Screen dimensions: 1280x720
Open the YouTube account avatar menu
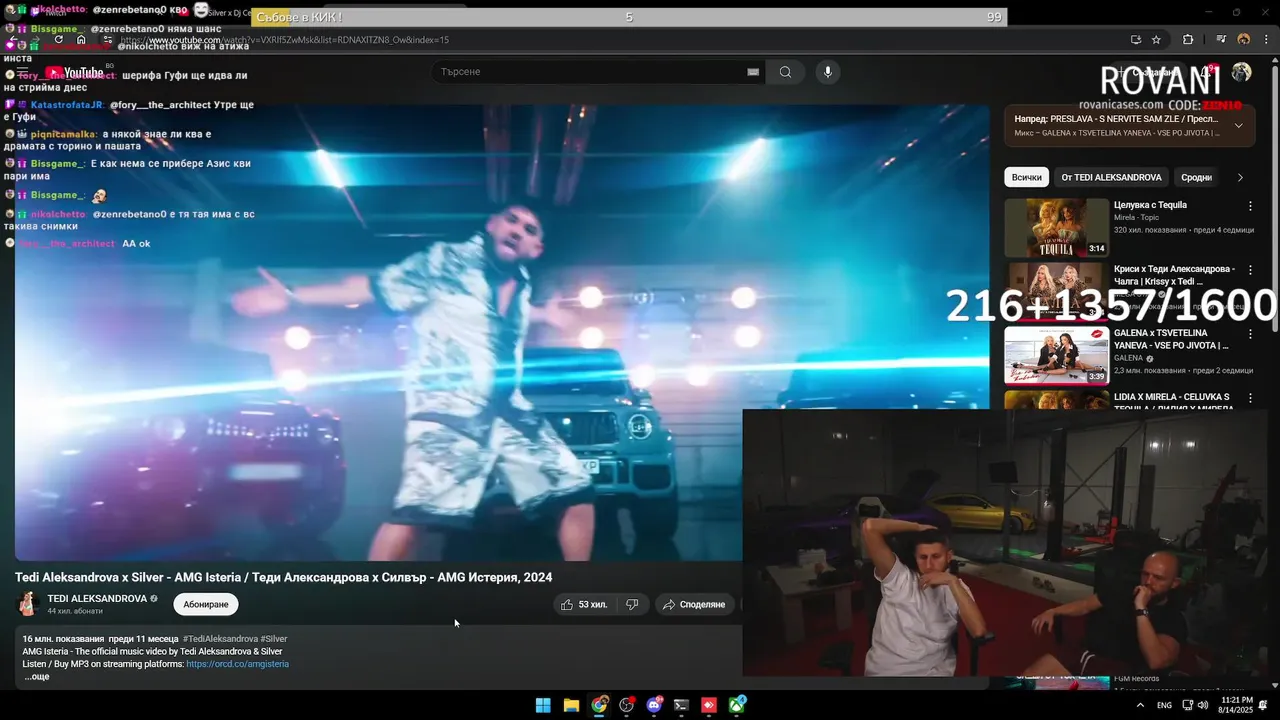tap(1241, 72)
